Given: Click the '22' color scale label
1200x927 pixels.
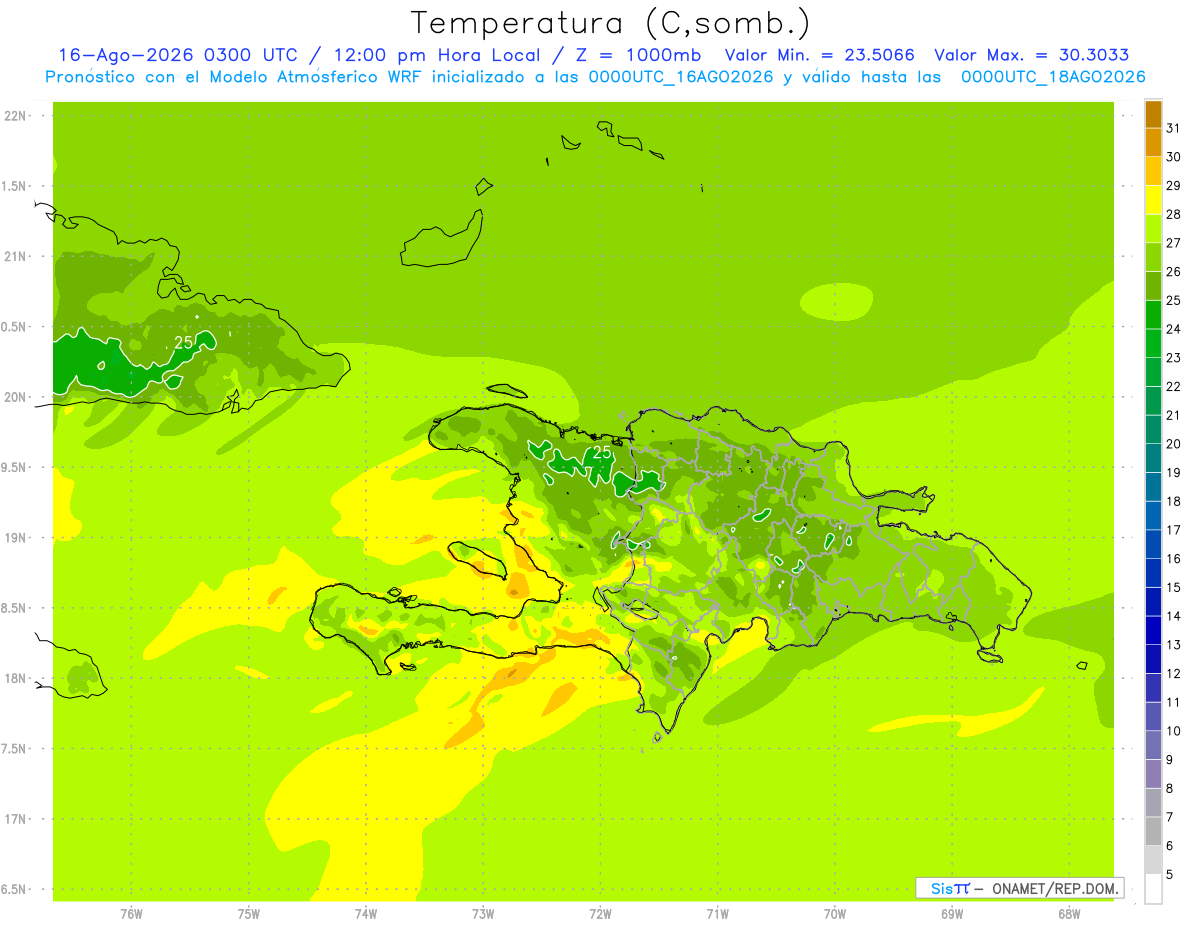Looking at the screenshot, I should [1173, 387].
